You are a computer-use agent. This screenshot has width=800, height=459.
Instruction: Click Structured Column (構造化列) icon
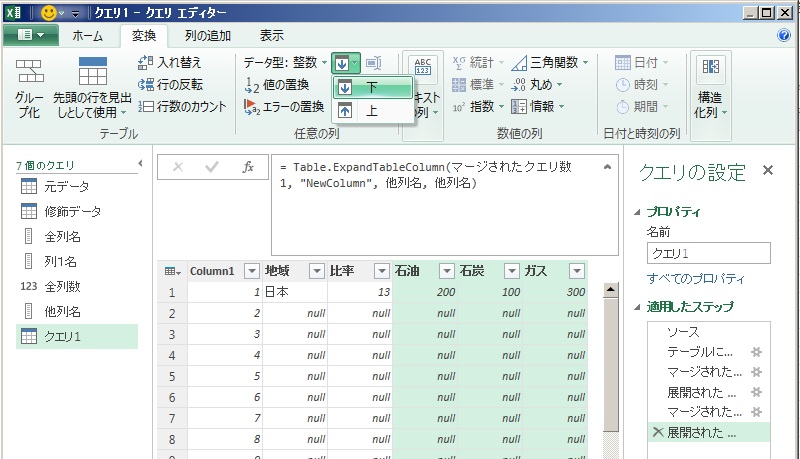point(711,67)
